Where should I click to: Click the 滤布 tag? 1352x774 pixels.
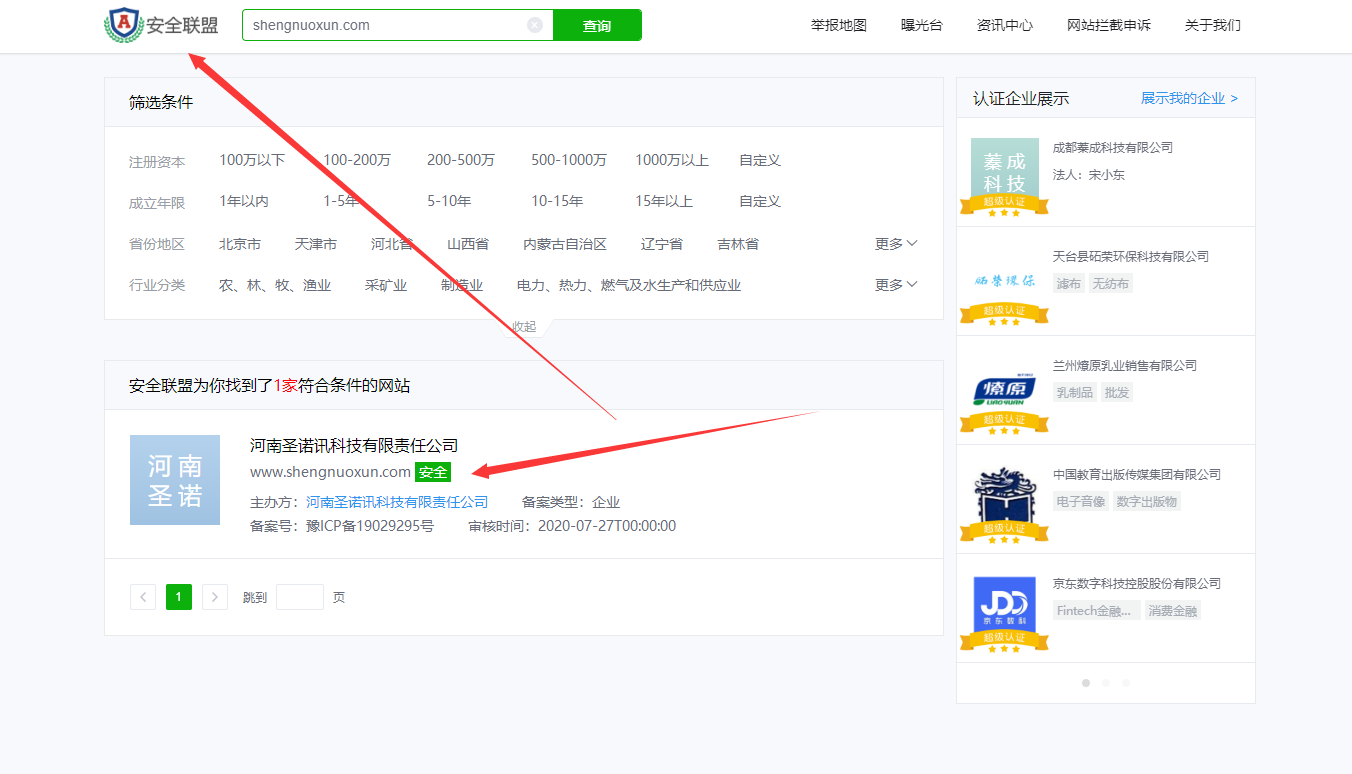click(1069, 284)
